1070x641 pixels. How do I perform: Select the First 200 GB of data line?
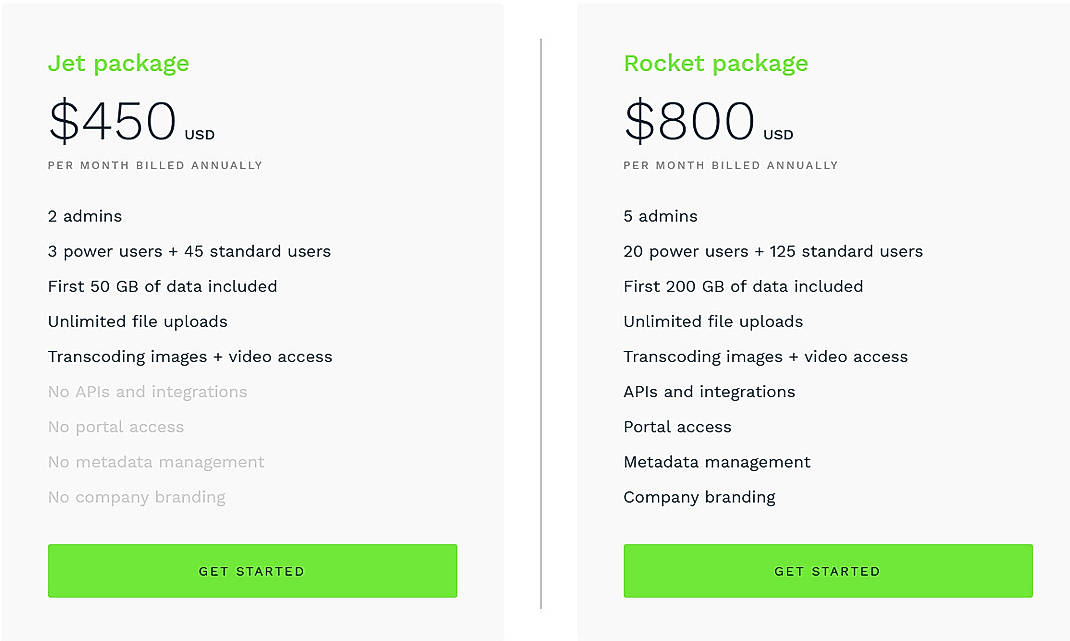pyautogui.click(x=743, y=286)
